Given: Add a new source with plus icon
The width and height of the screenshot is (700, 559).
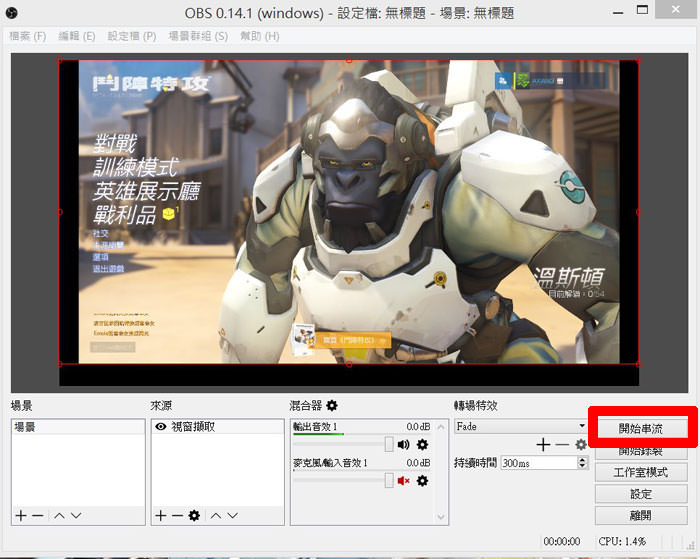Looking at the screenshot, I should click(x=161, y=516).
